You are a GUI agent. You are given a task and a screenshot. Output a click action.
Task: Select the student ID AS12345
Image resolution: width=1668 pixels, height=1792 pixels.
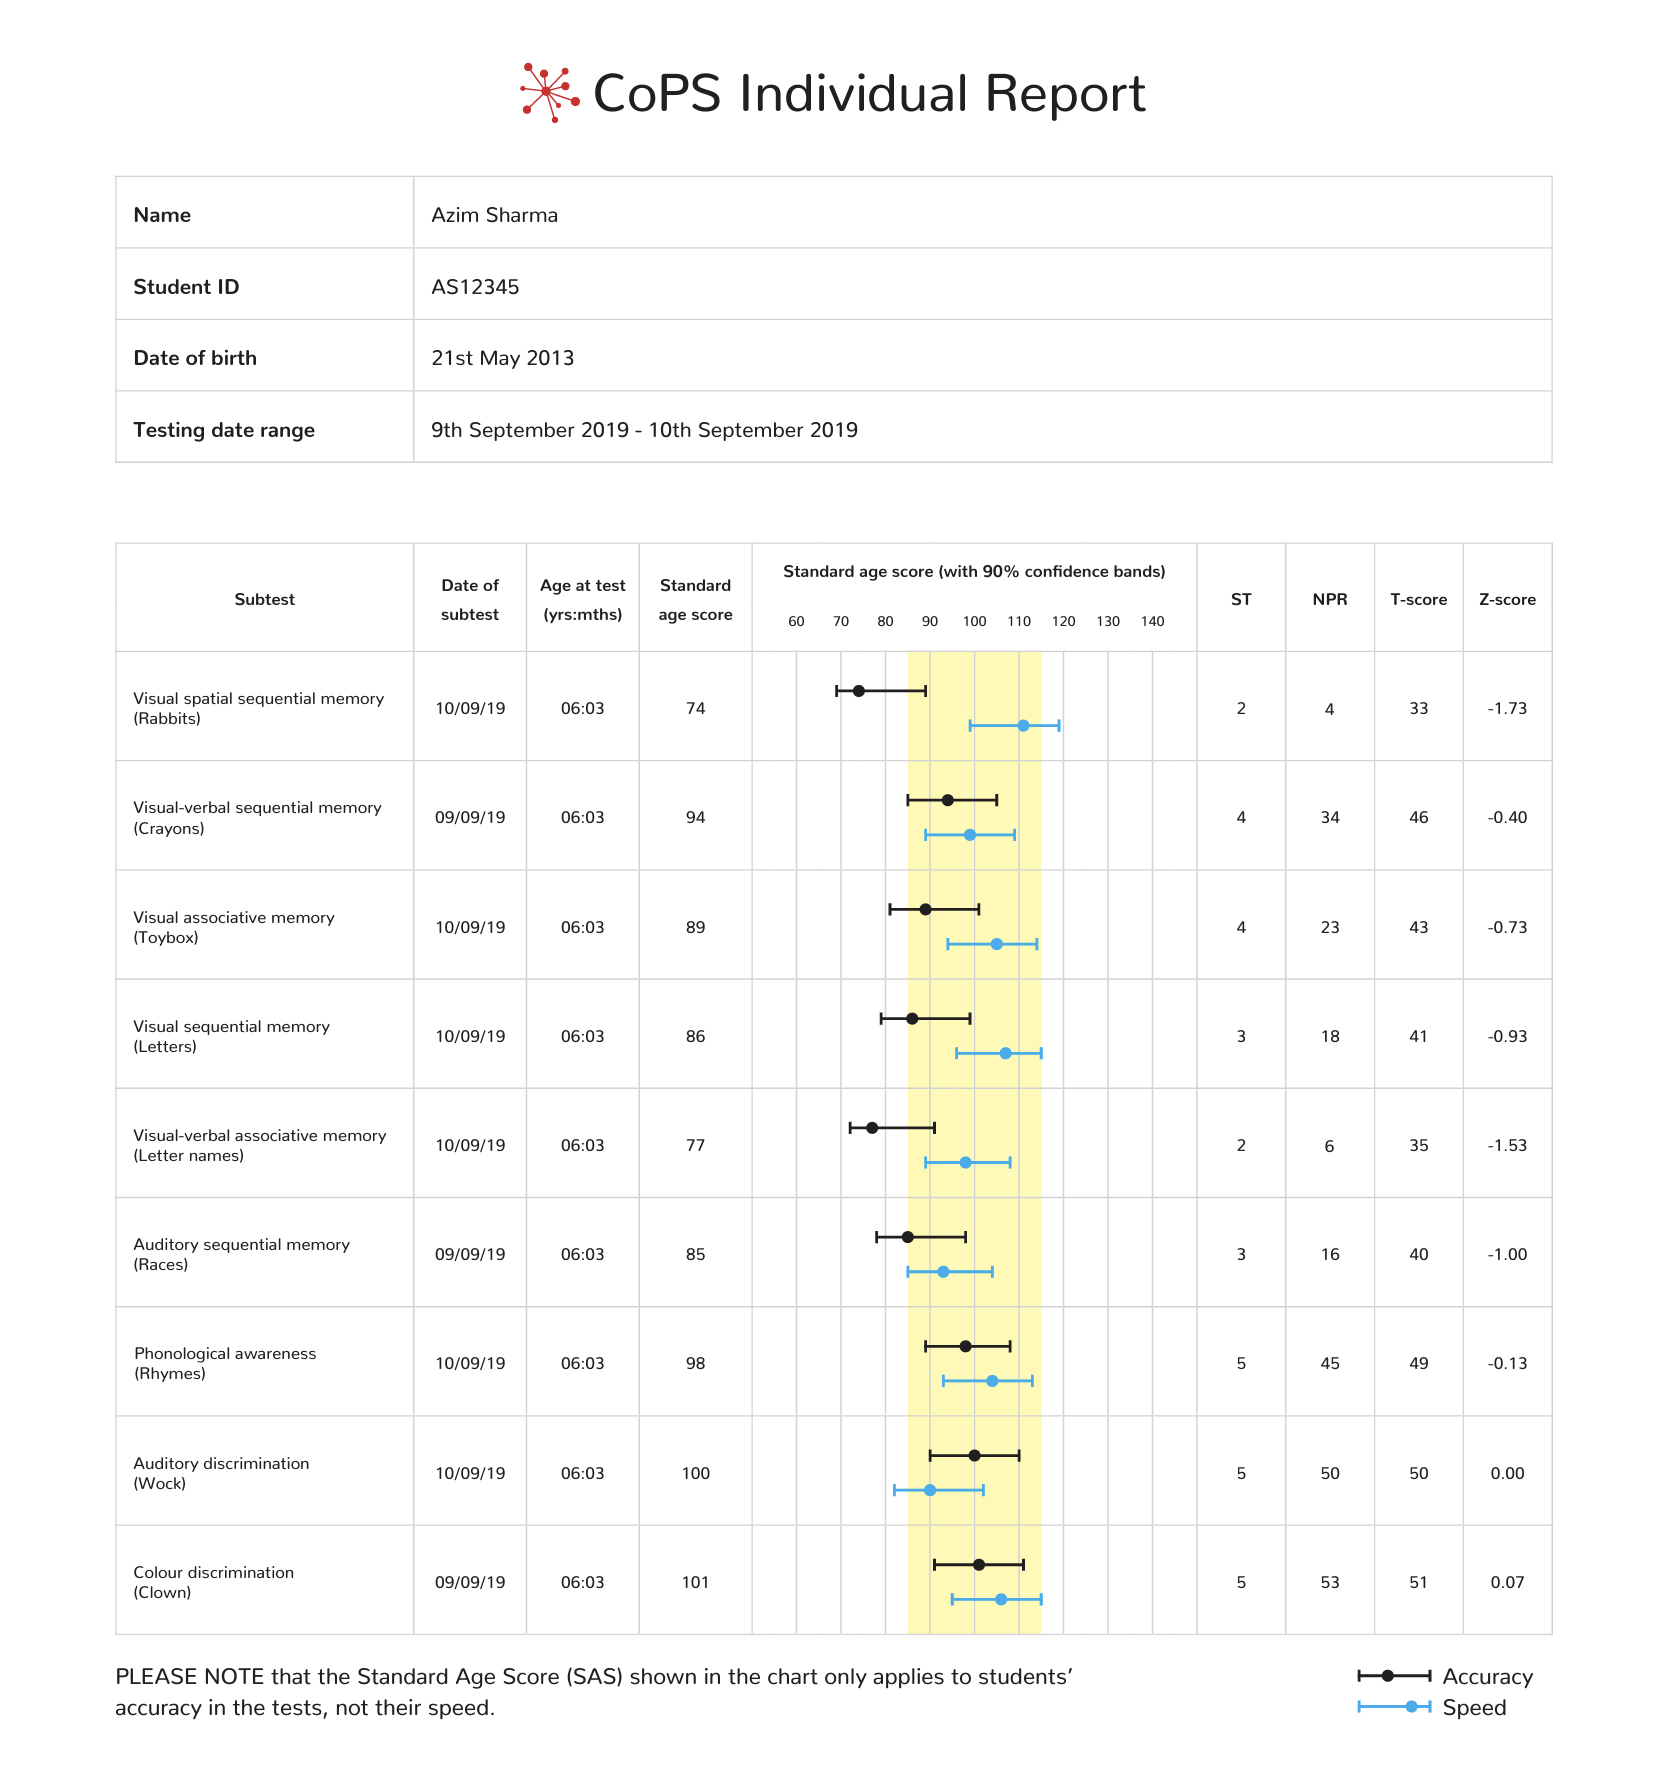pyautogui.click(x=475, y=287)
